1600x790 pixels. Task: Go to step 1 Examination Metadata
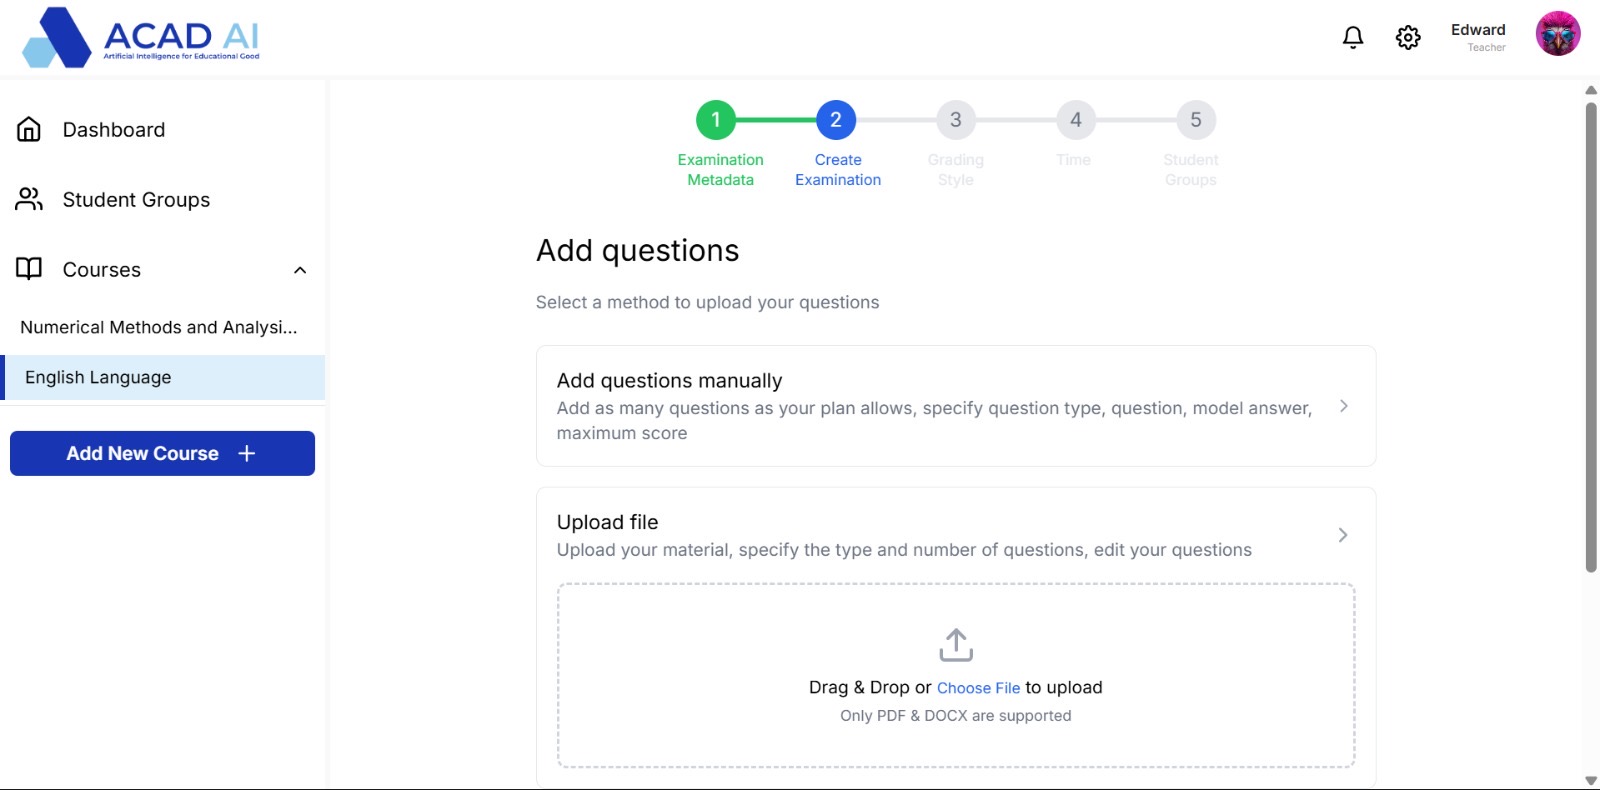point(716,120)
